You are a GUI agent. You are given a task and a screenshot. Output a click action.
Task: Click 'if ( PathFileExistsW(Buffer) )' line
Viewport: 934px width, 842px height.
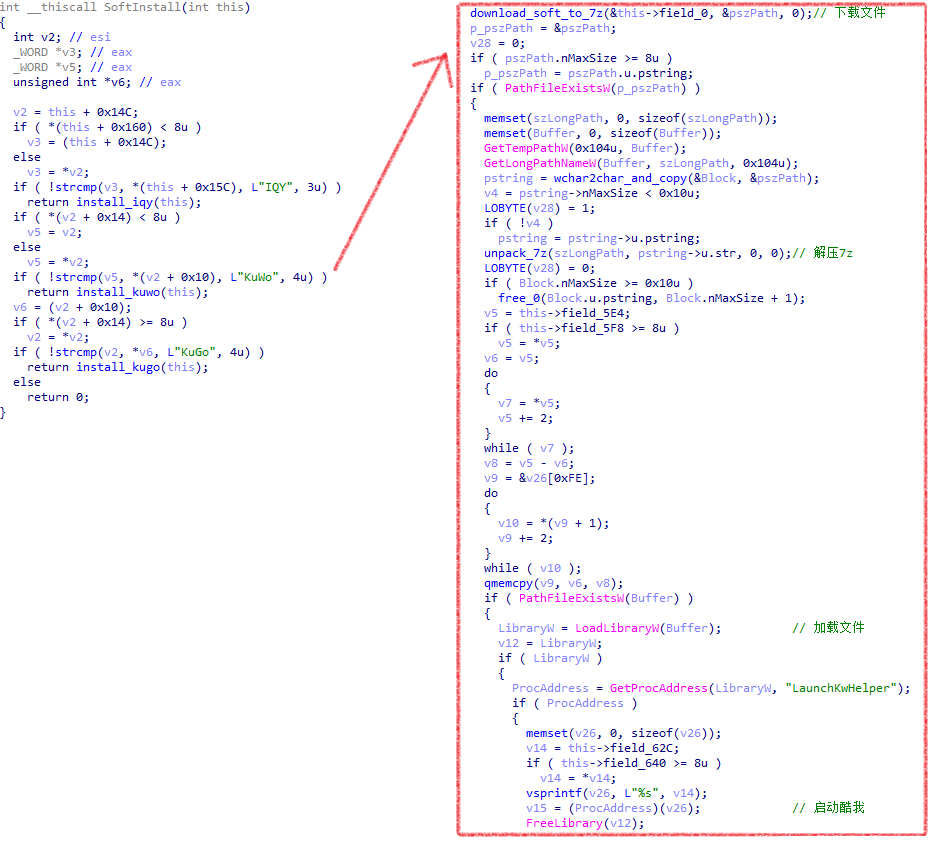point(588,598)
